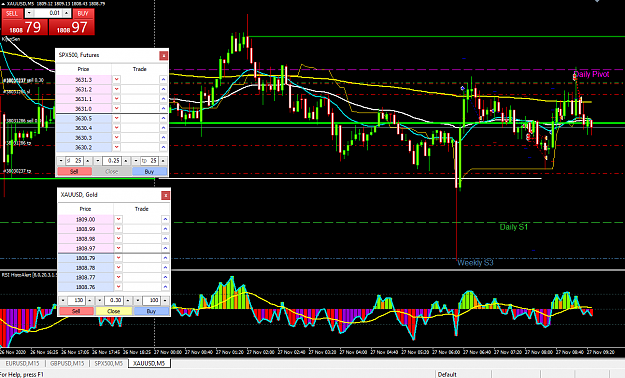Click the Gold take profit field showing 100
The width and height of the screenshot is (625, 378).
point(152,300)
